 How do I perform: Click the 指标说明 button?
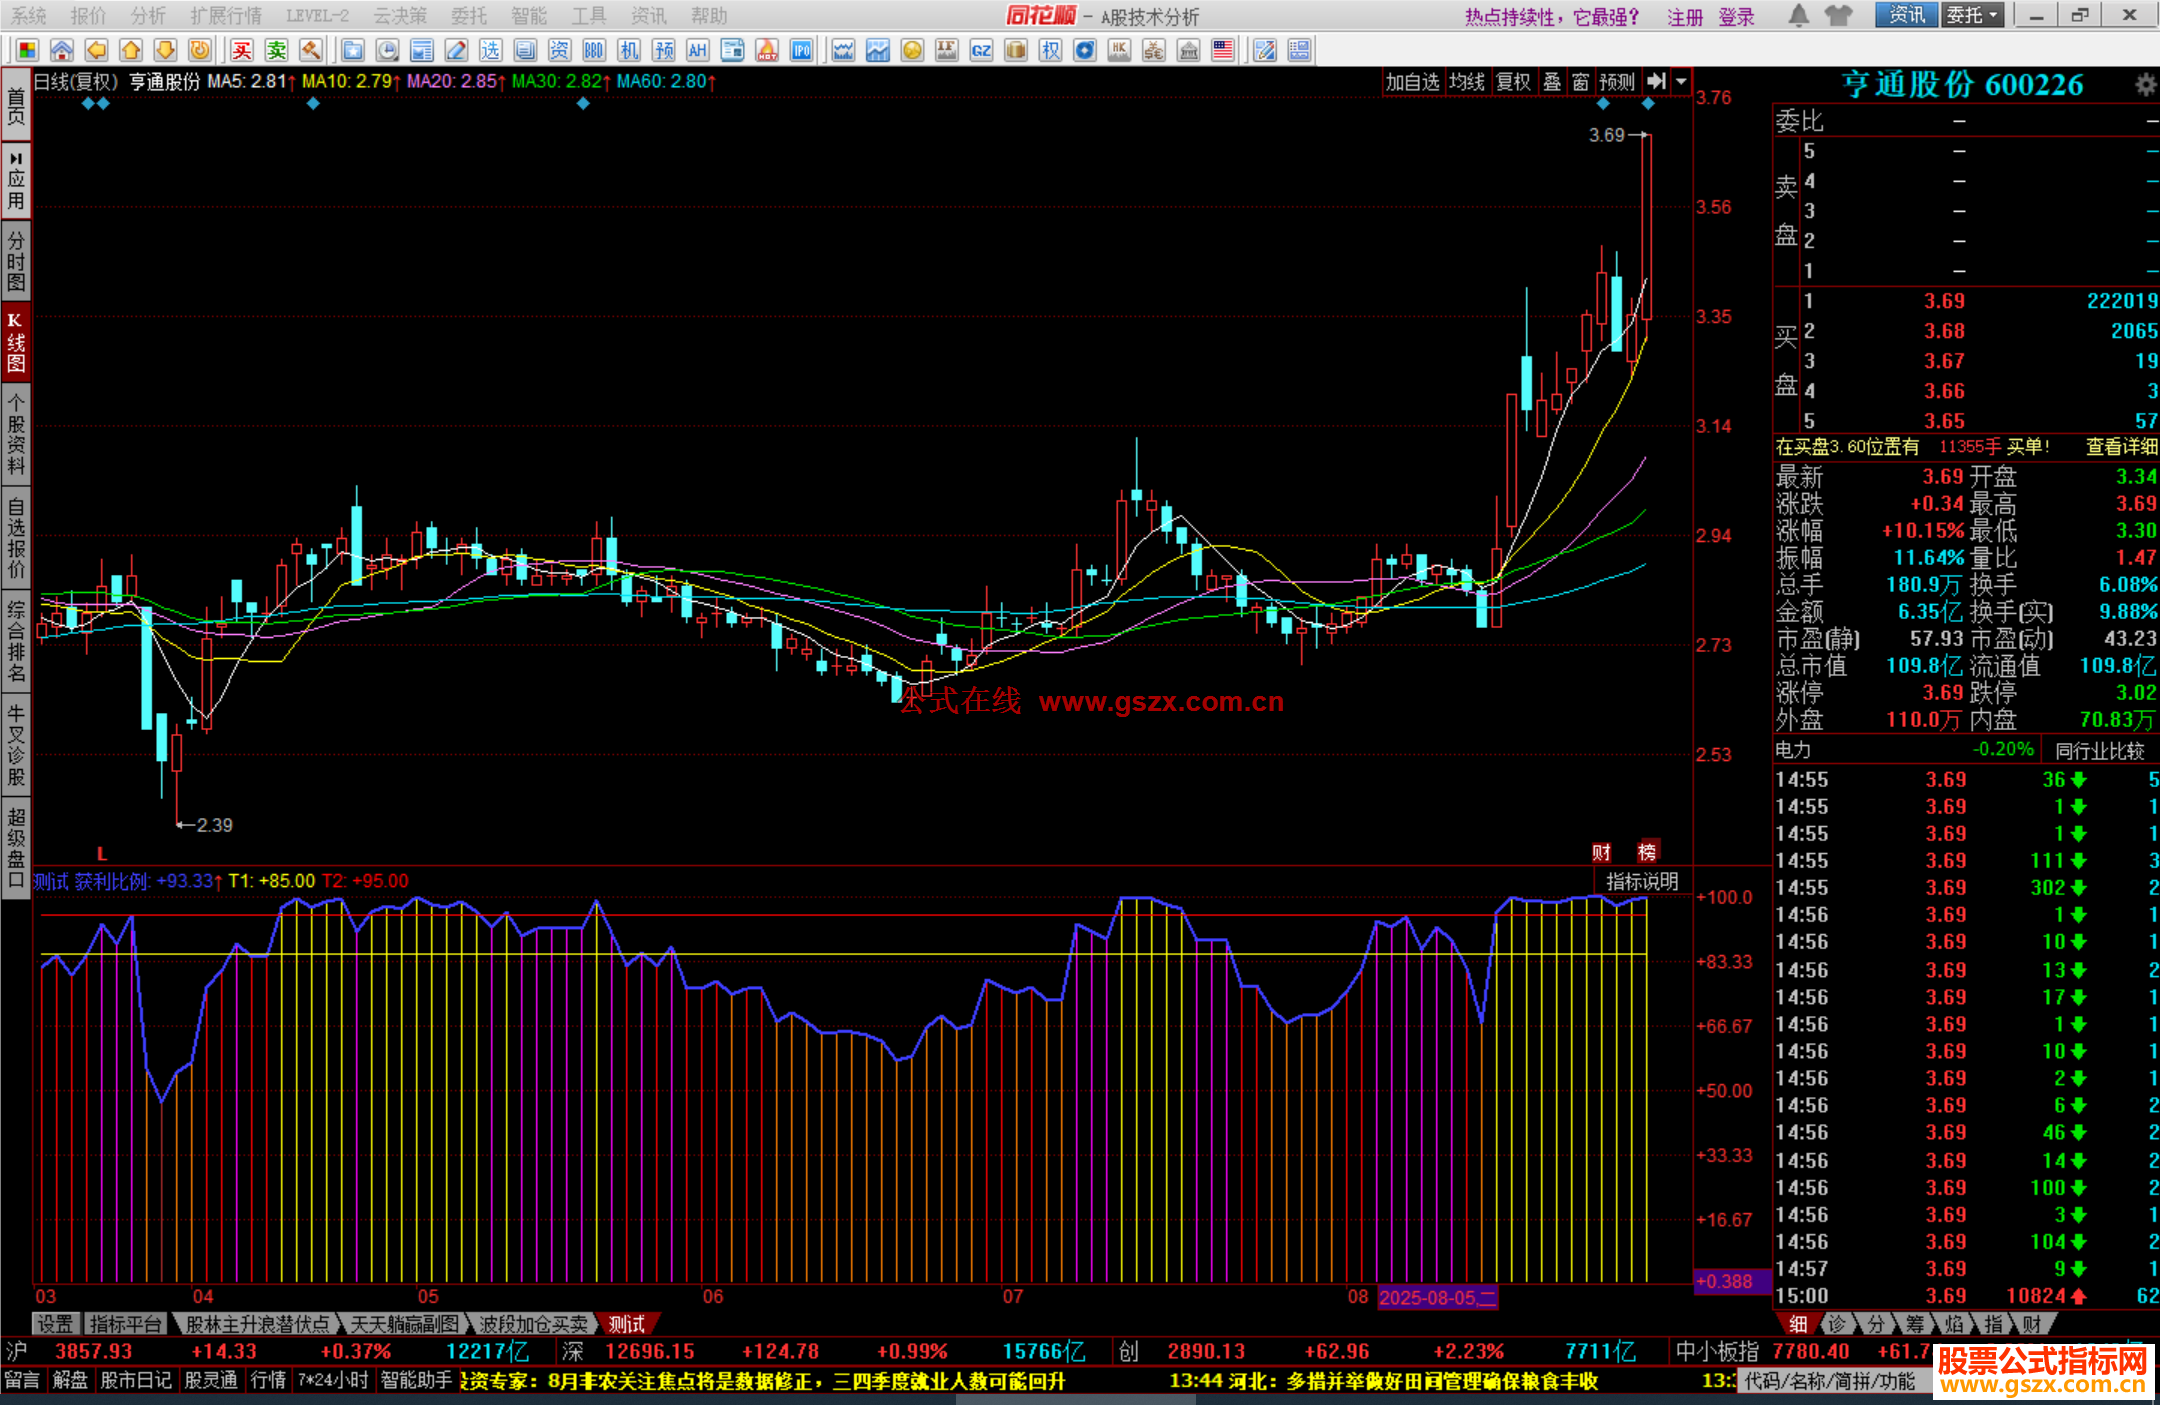point(1642,881)
